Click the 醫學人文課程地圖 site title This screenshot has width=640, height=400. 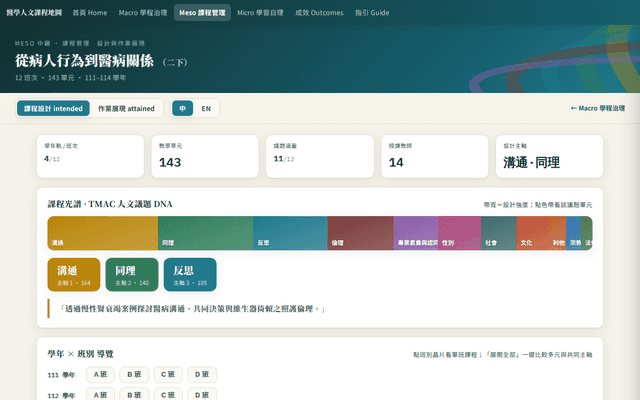click(34, 13)
